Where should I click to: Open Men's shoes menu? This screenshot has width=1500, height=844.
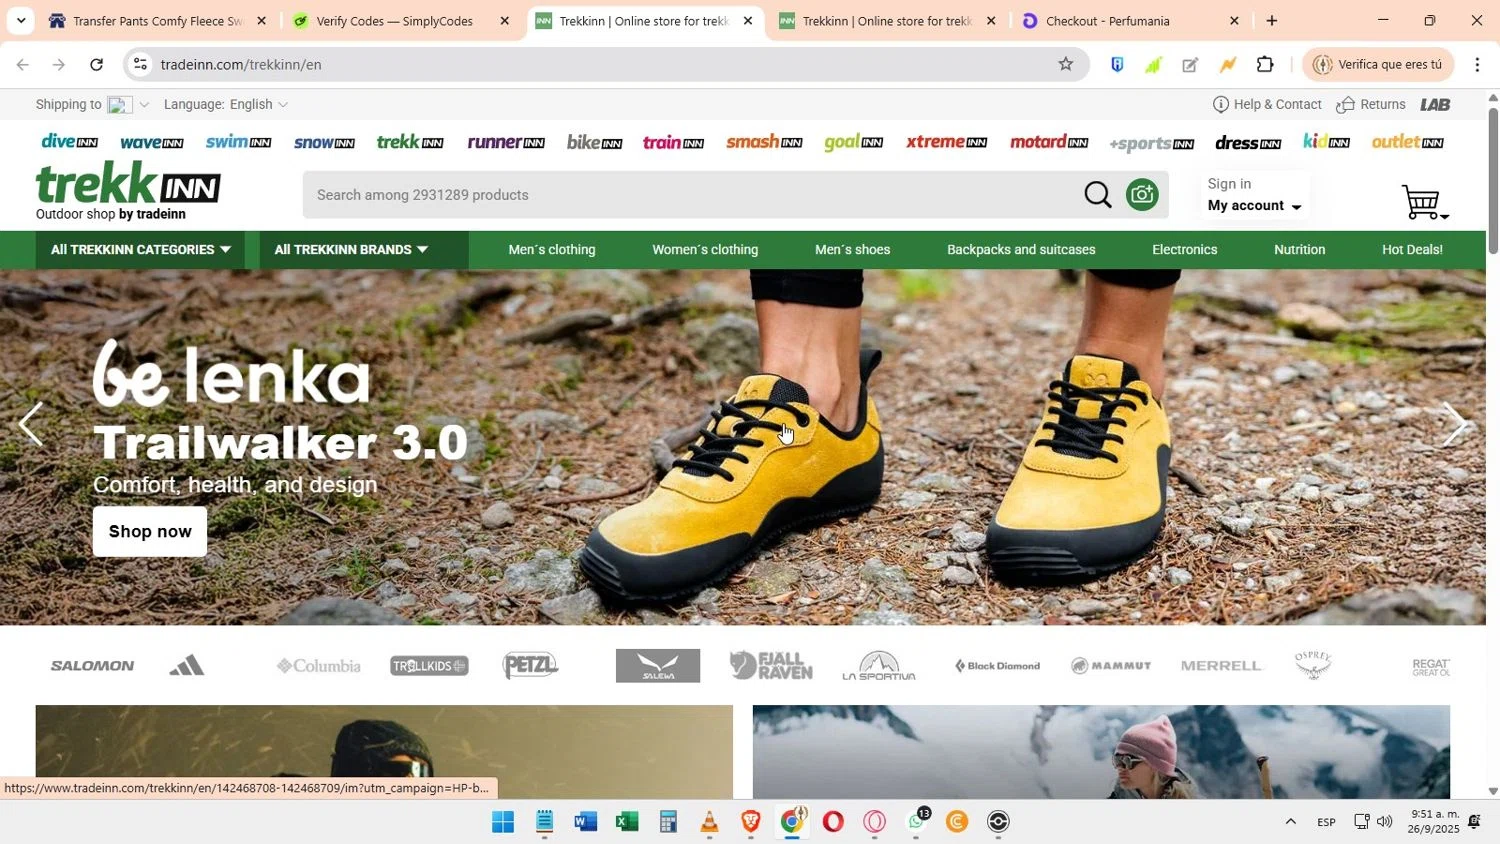point(852,250)
